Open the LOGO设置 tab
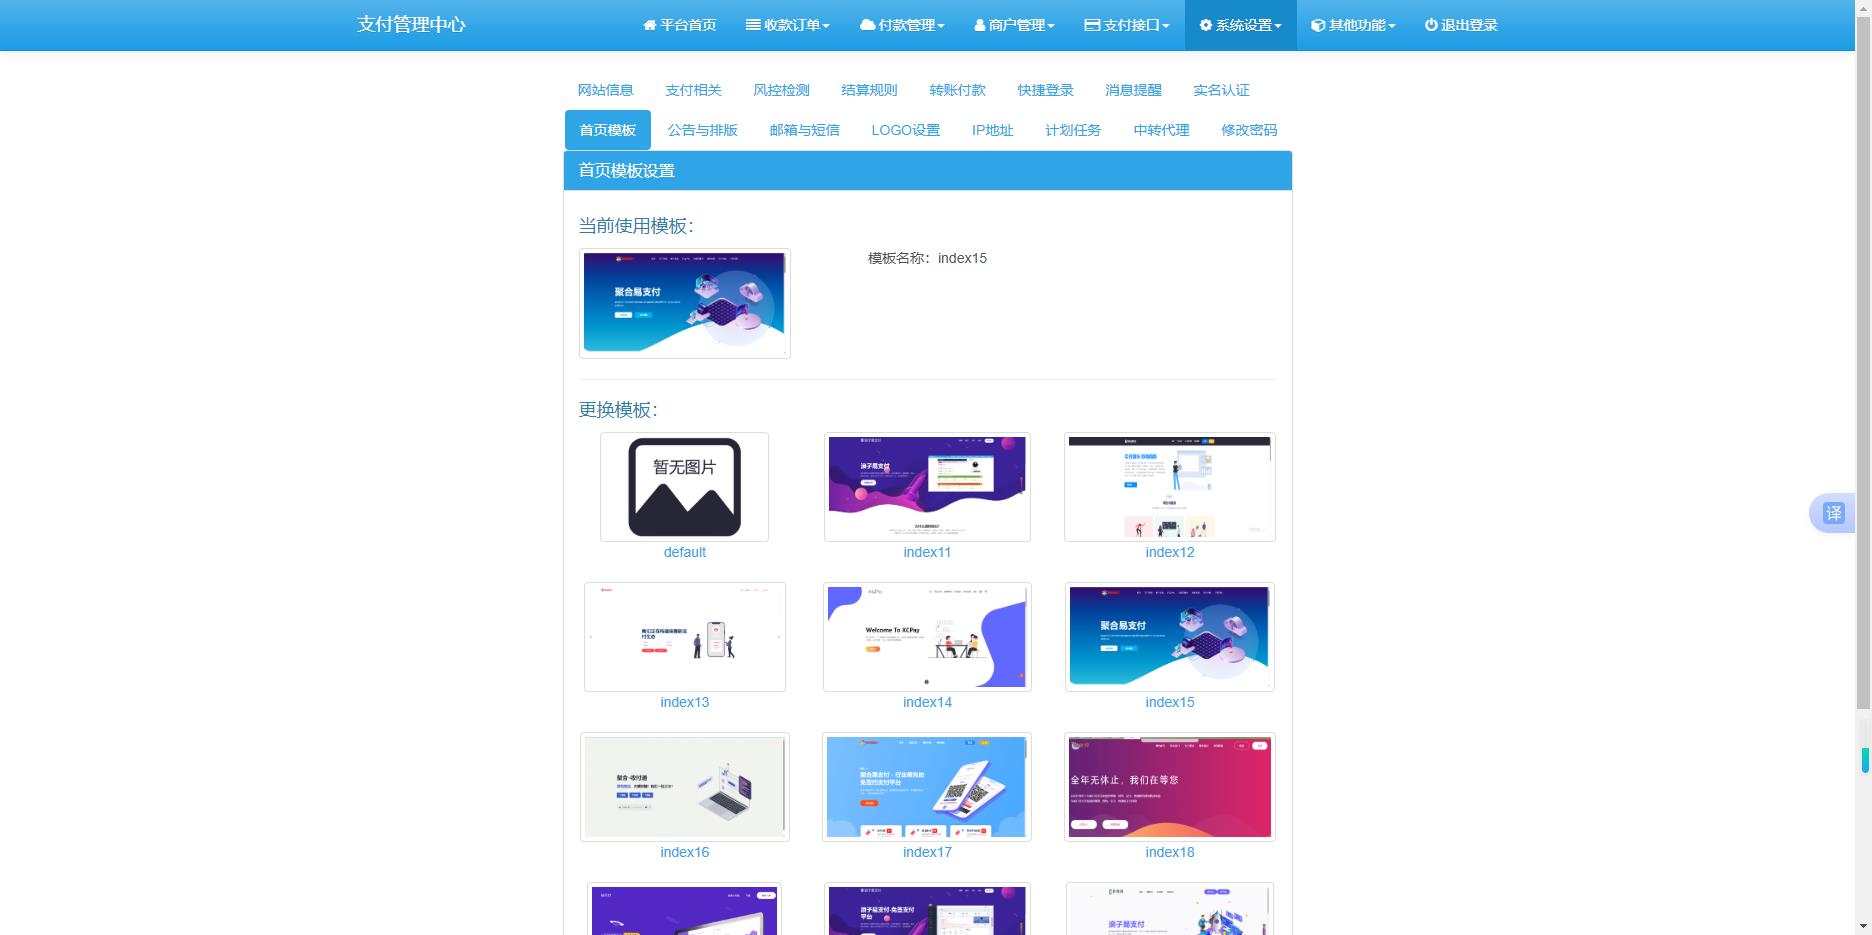The image size is (1872, 935). pos(906,130)
